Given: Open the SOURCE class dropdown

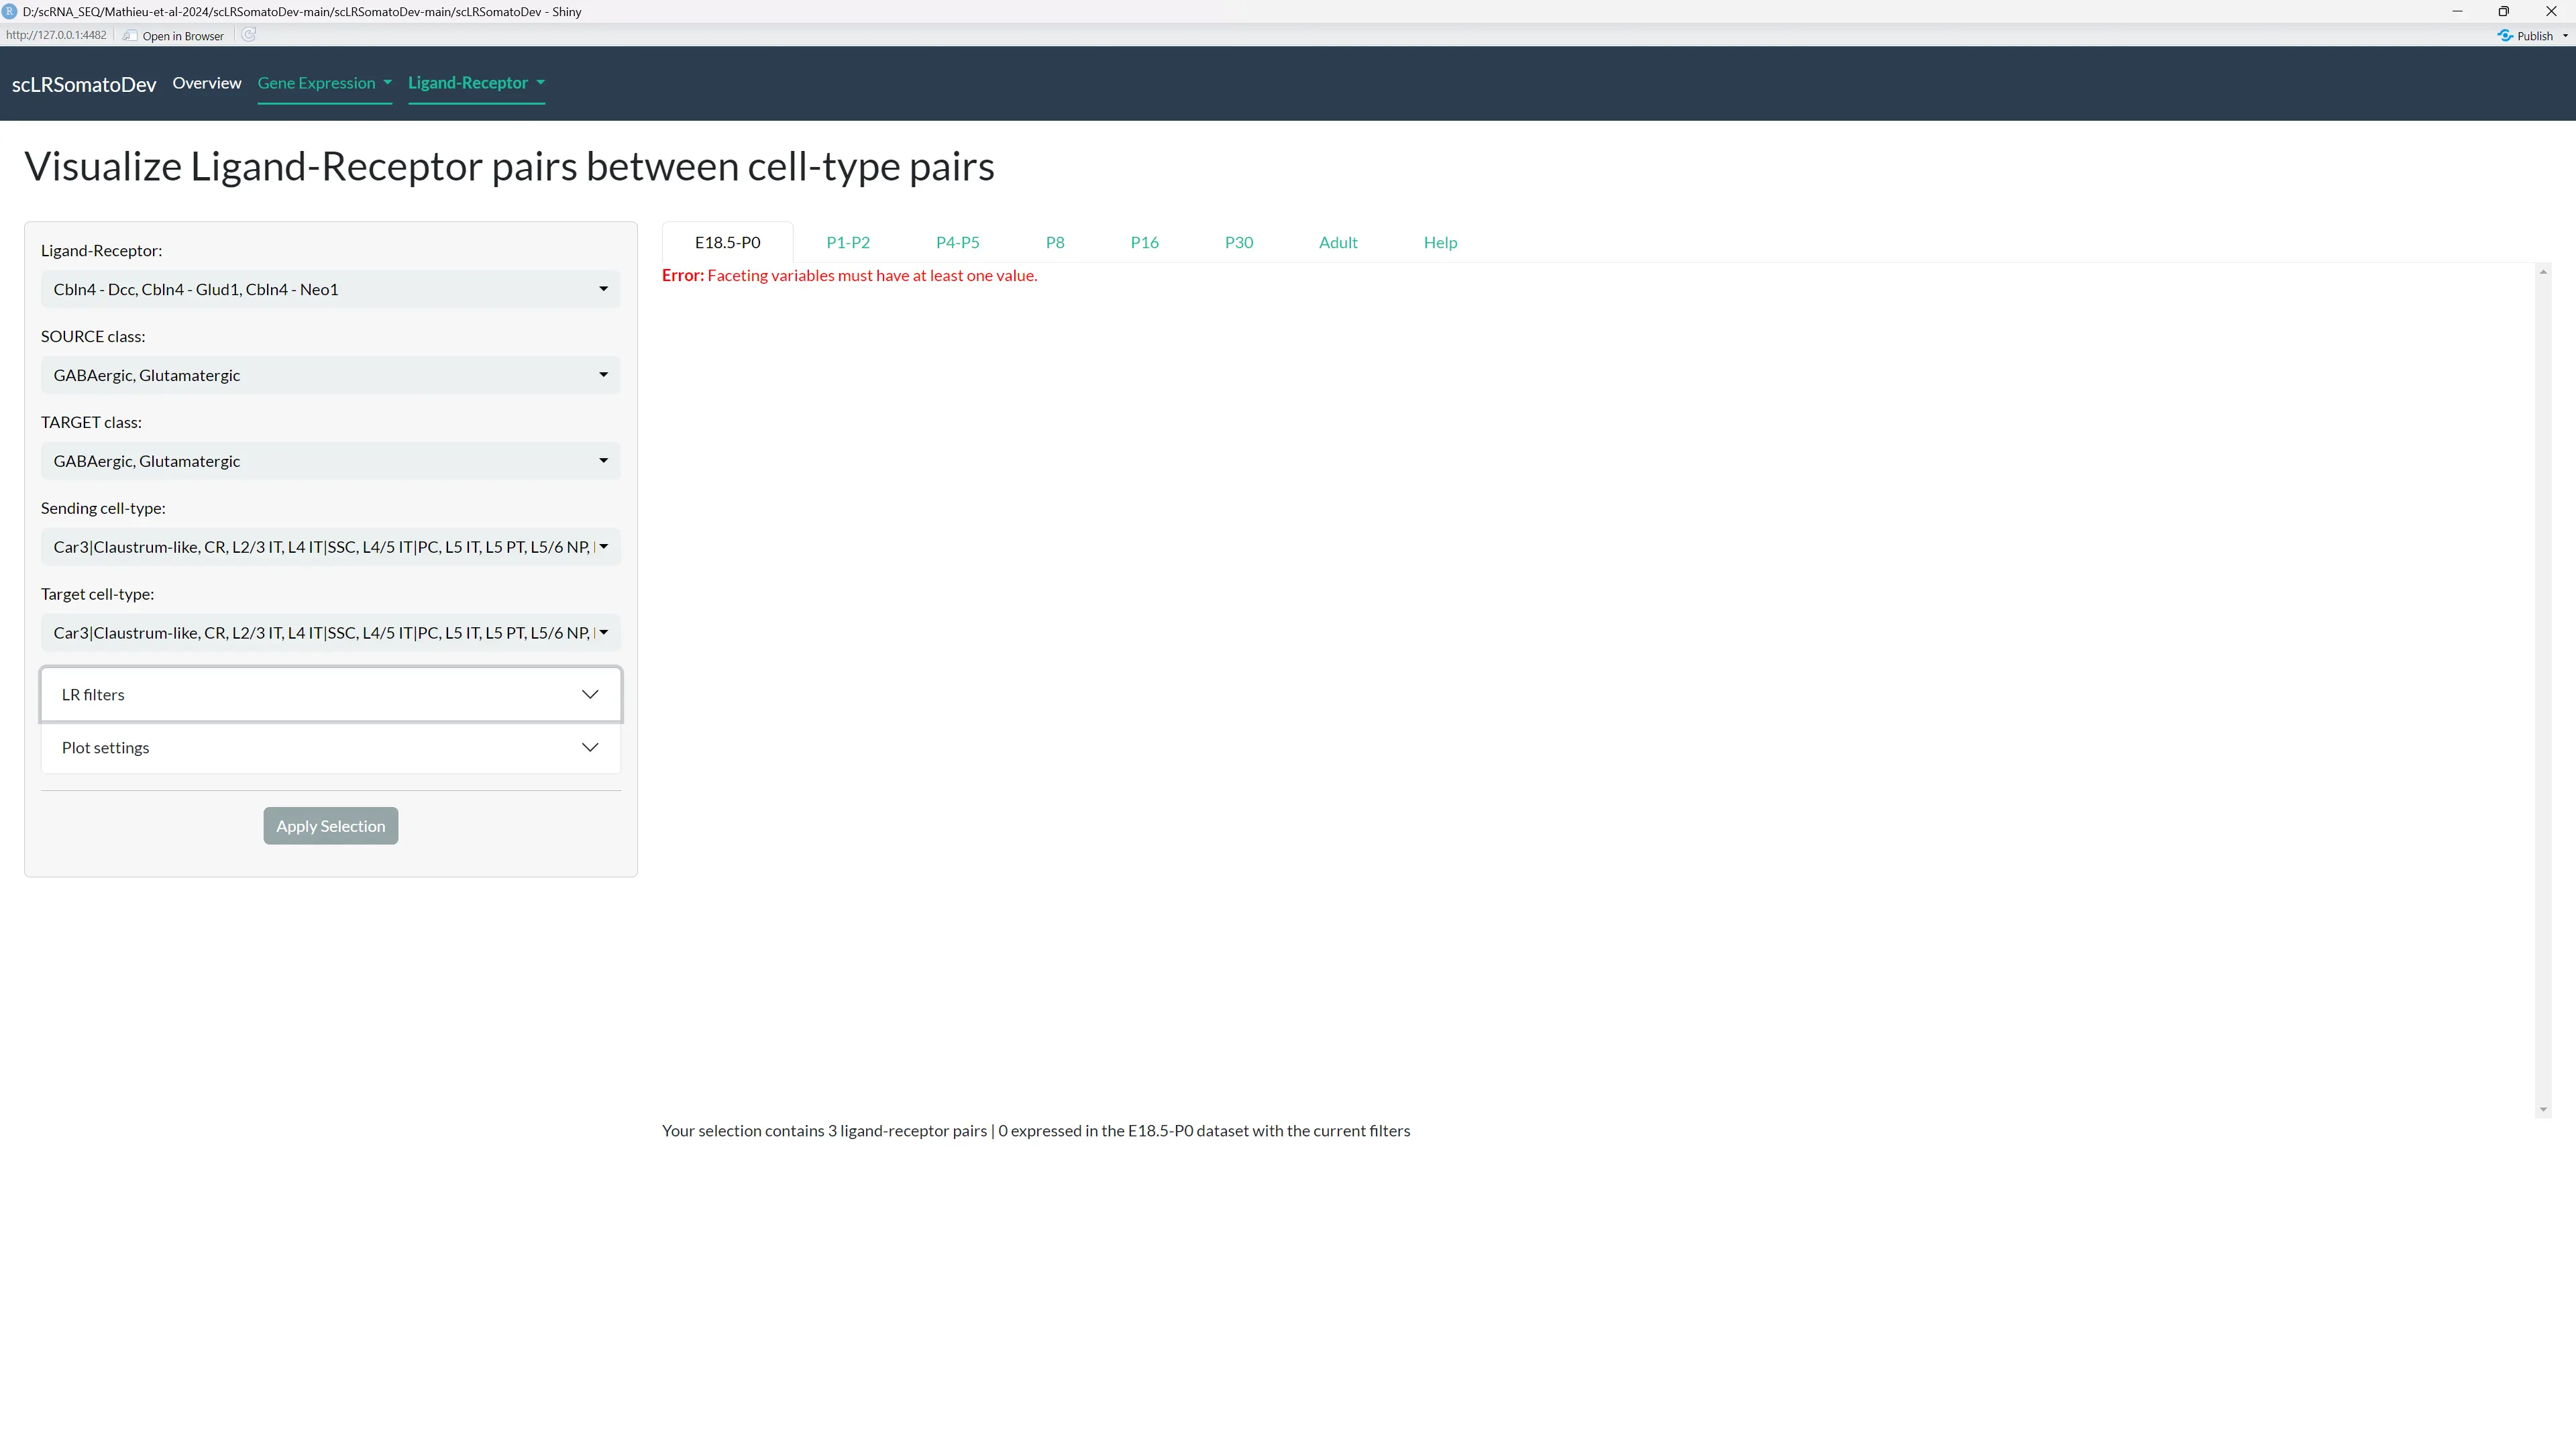Looking at the screenshot, I should [330, 375].
